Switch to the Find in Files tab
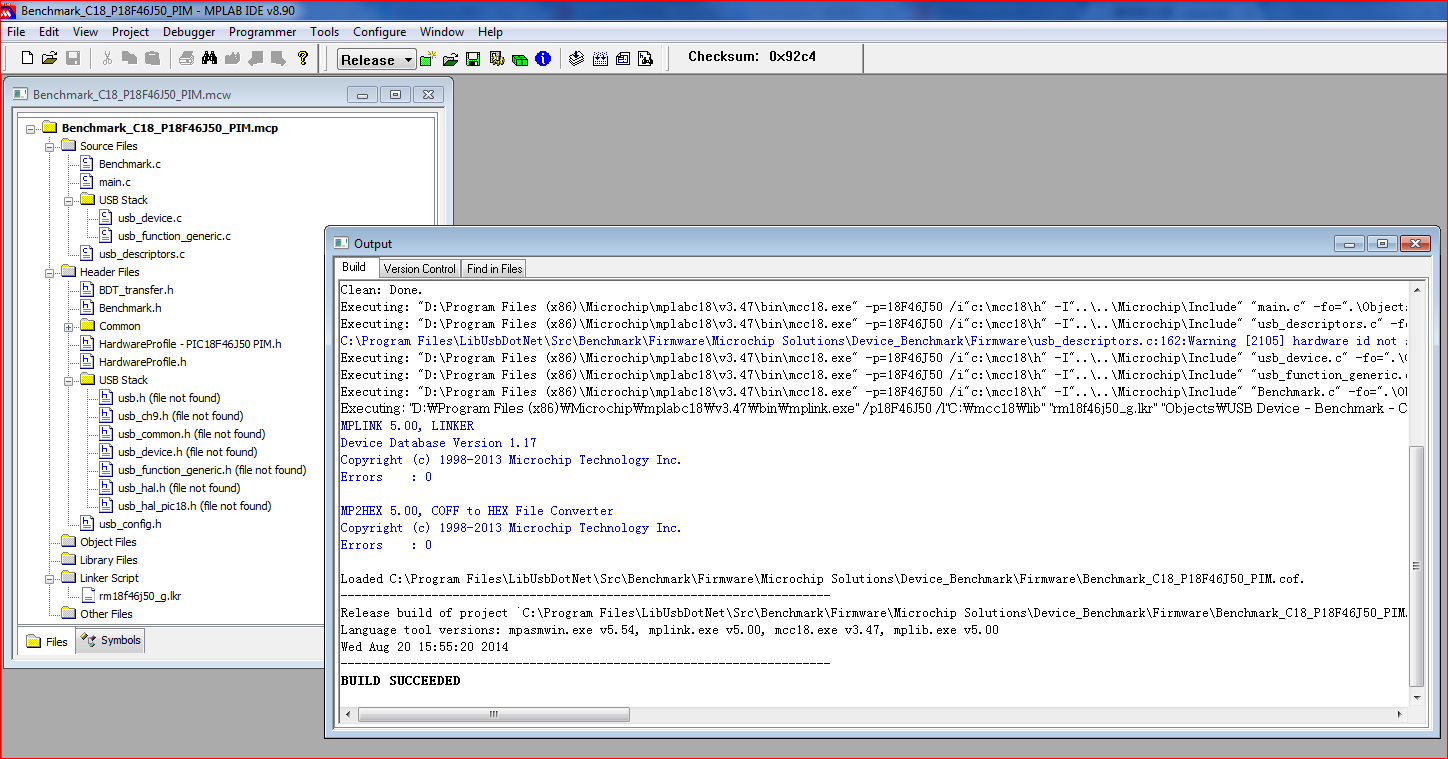 coord(494,269)
